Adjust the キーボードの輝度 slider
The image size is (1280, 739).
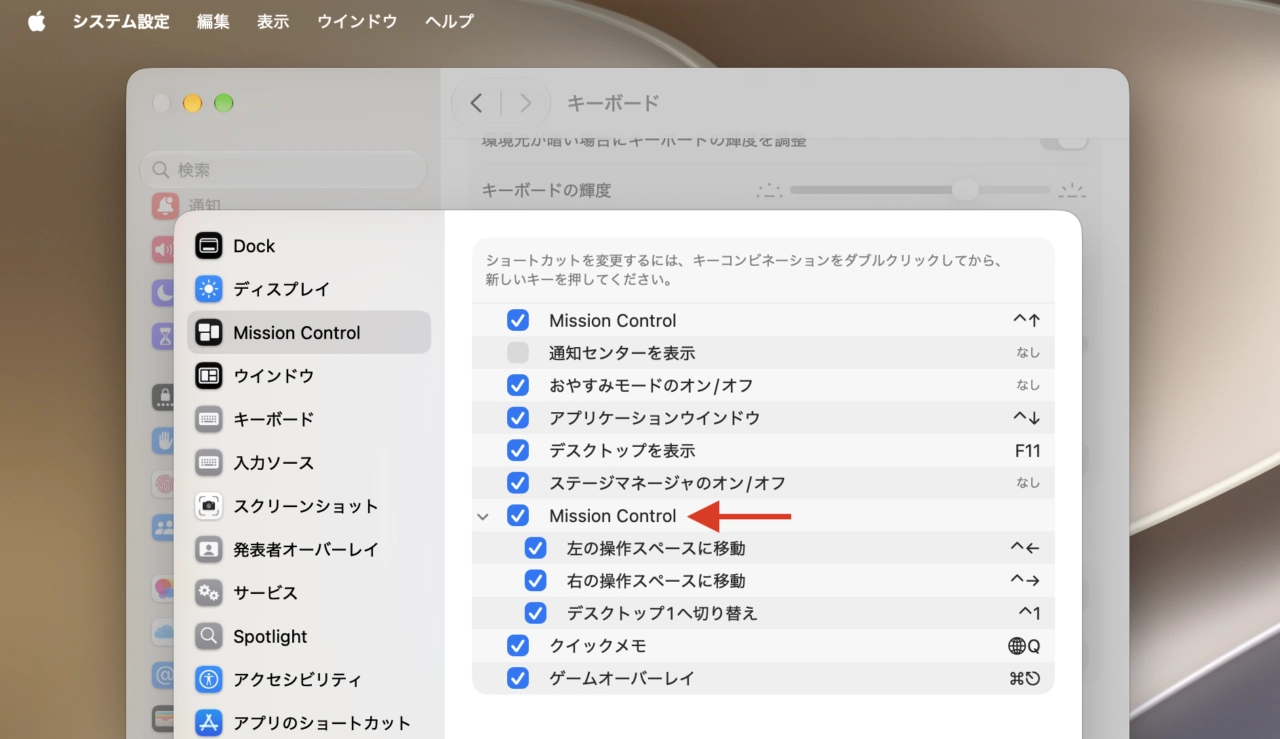click(965, 190)
